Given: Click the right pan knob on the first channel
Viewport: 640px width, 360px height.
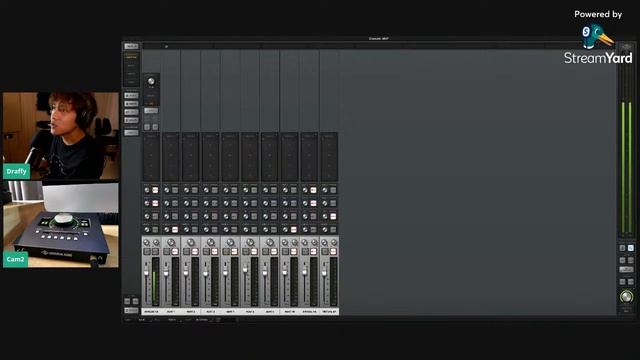Looking at the screenshot, I should pos(156,243).
